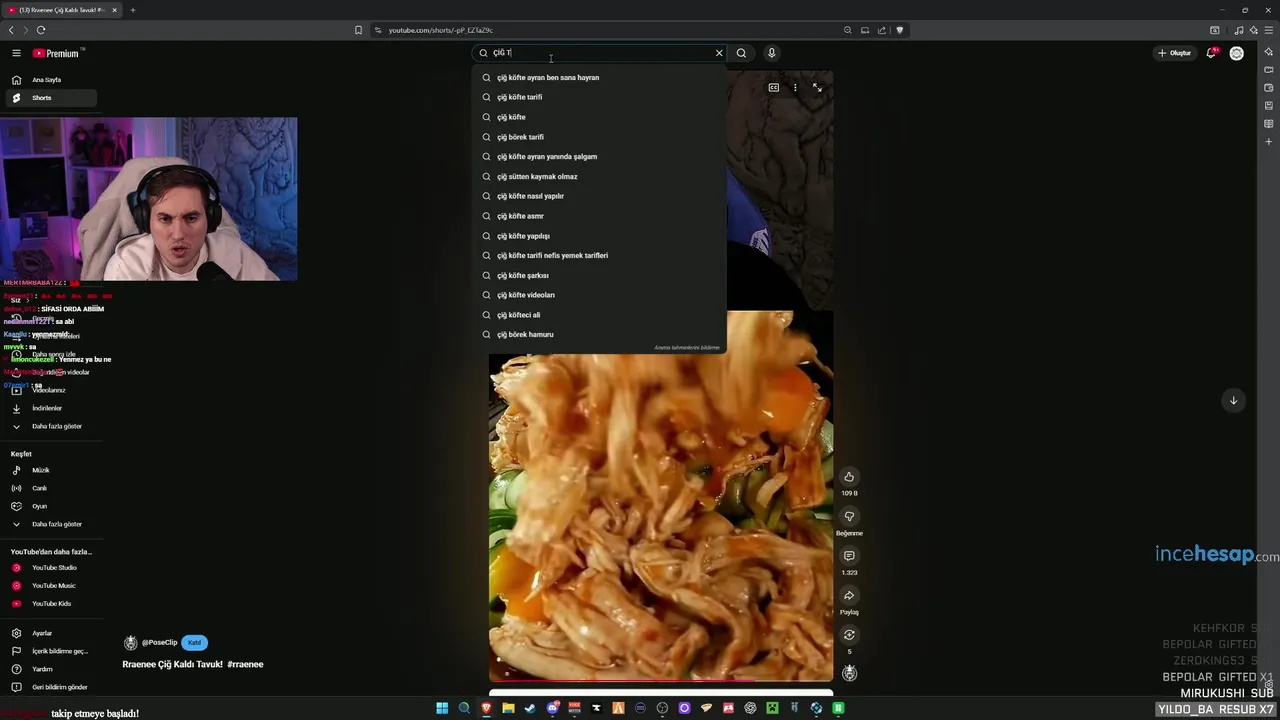Open OBS Studio from the taskbar
Viewport: 1280px width, 720px height.
pos(662,708)
